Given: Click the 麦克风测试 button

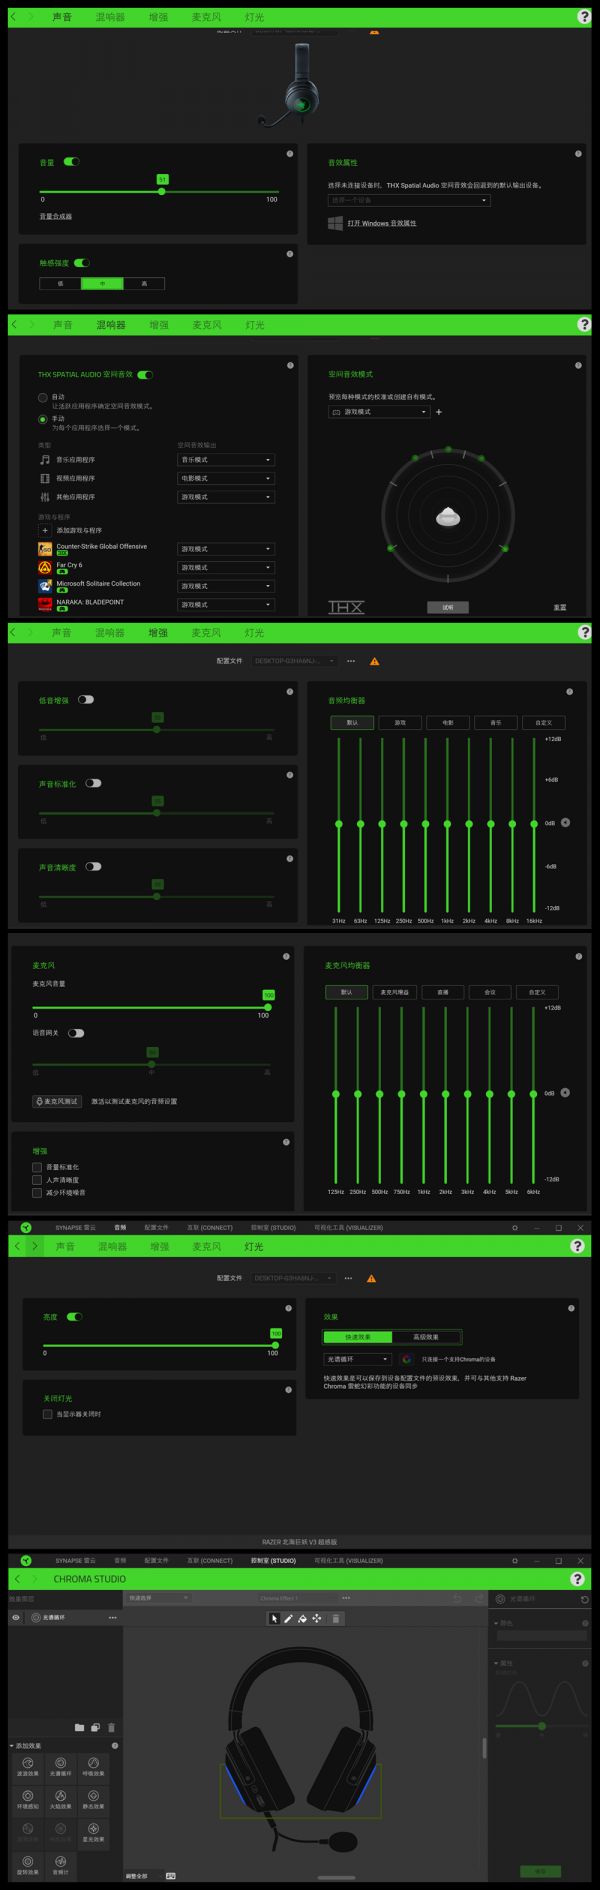Looking at the screenshot, I should 57,1101.
